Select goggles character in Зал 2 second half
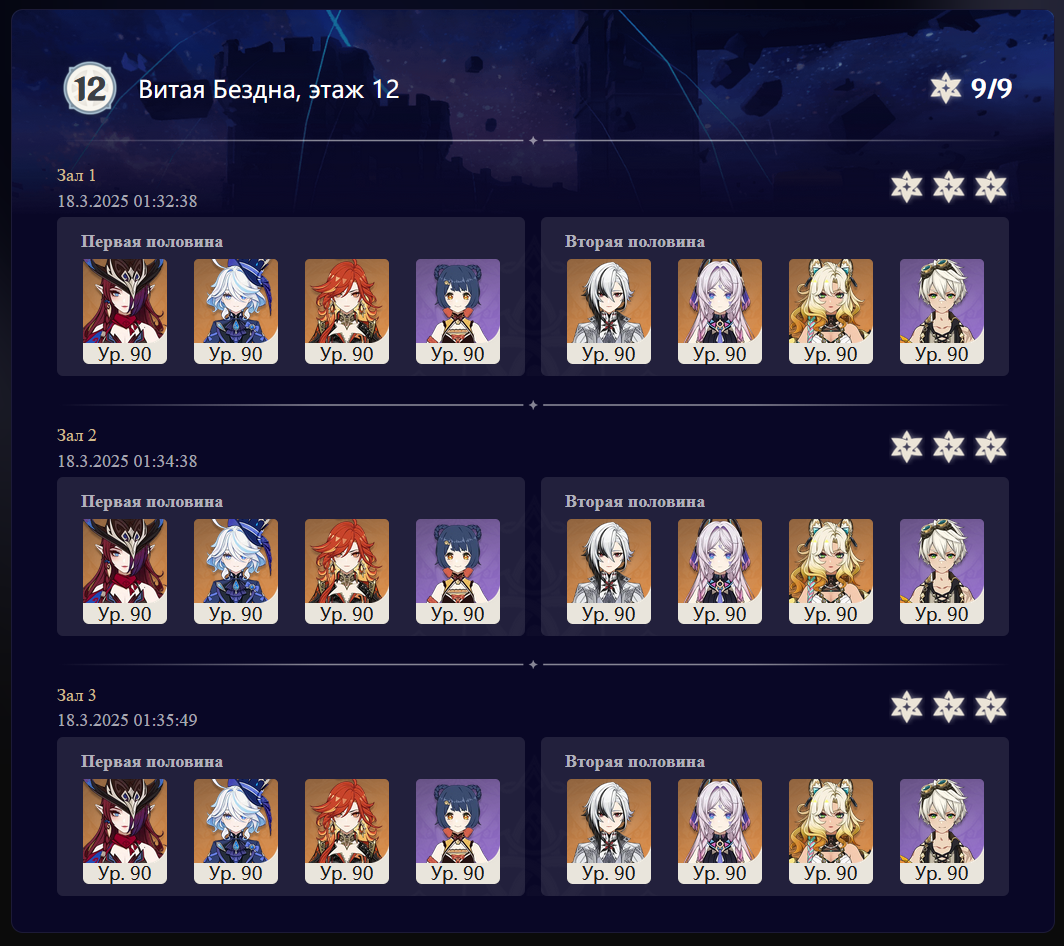The width and height of the screenshot is (1064, 946). coord(942,571)
